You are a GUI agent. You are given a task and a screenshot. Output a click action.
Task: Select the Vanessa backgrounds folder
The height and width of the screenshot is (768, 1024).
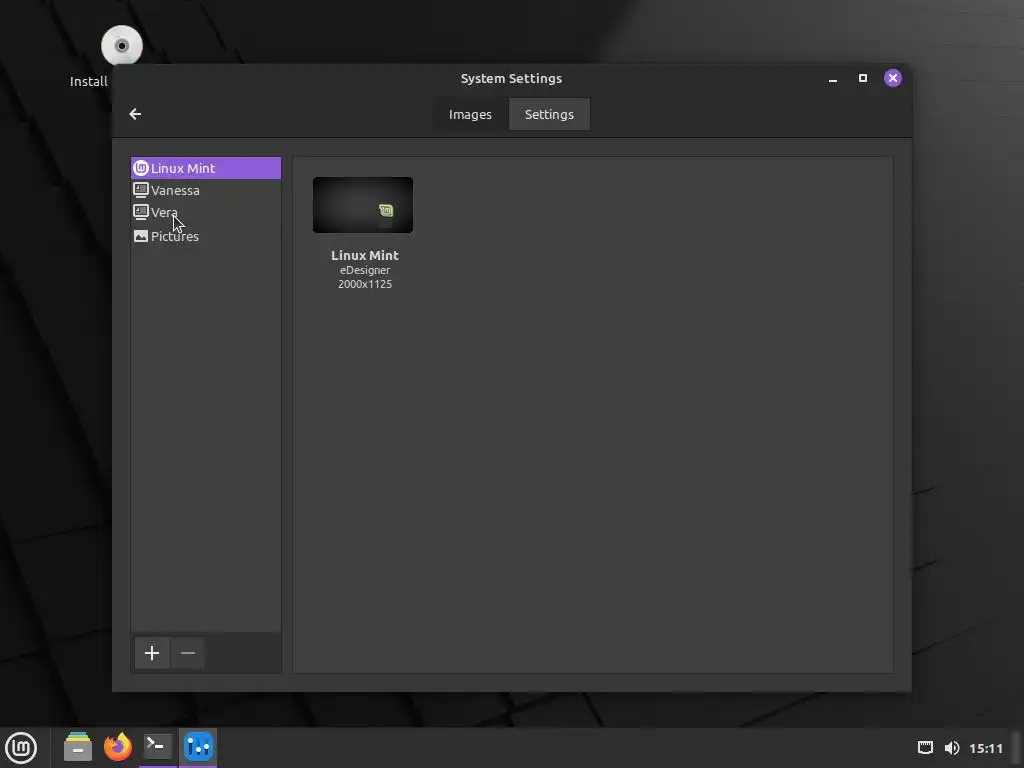tap(206, 190)
